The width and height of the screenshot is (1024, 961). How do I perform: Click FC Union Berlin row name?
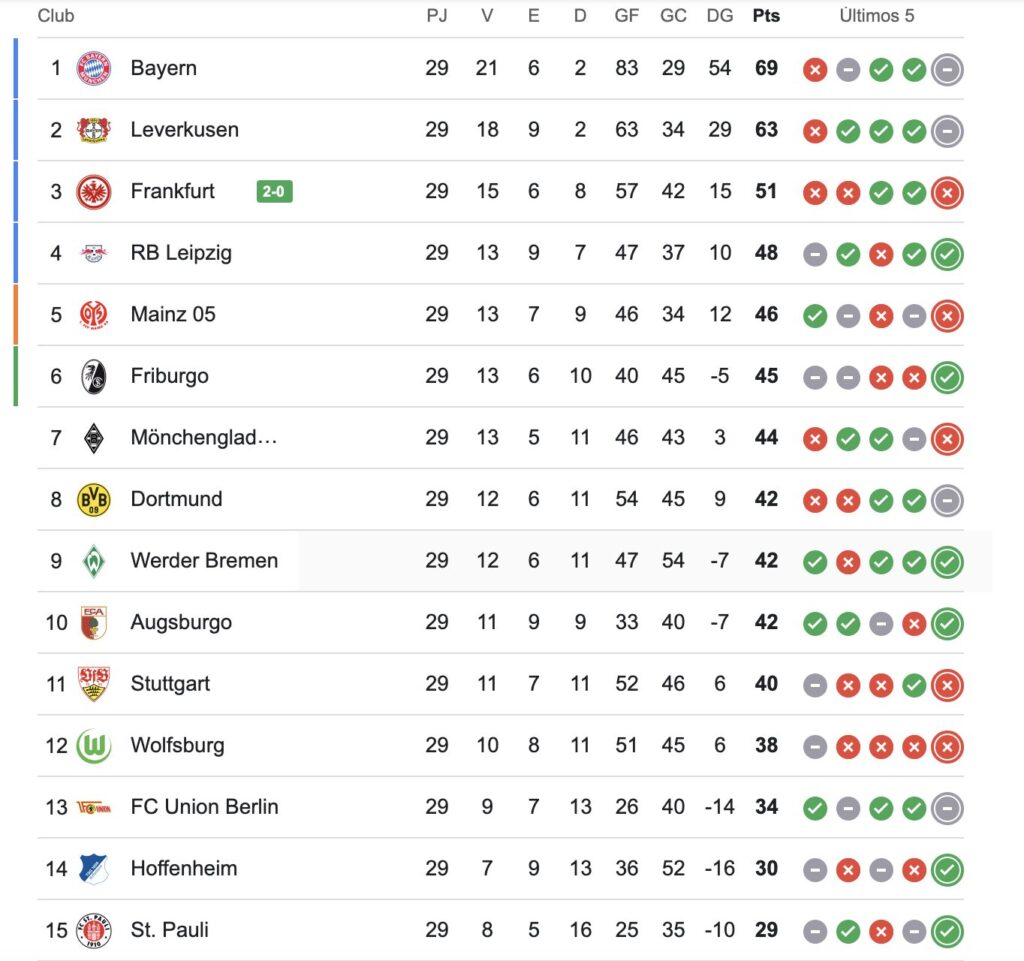[x=204, y=807]
